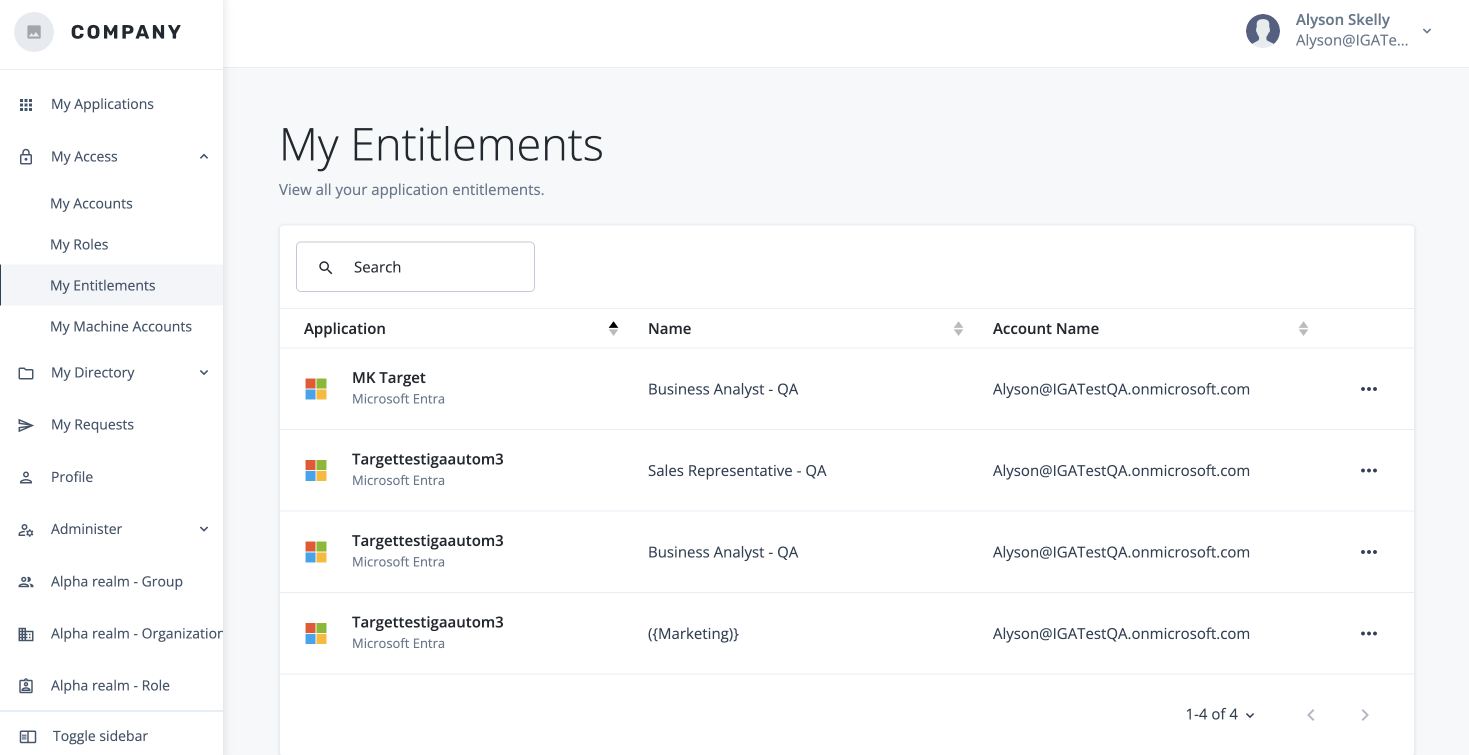Click the My Requests arrow icon
1469x755 pixels.
tap(25, 424)
